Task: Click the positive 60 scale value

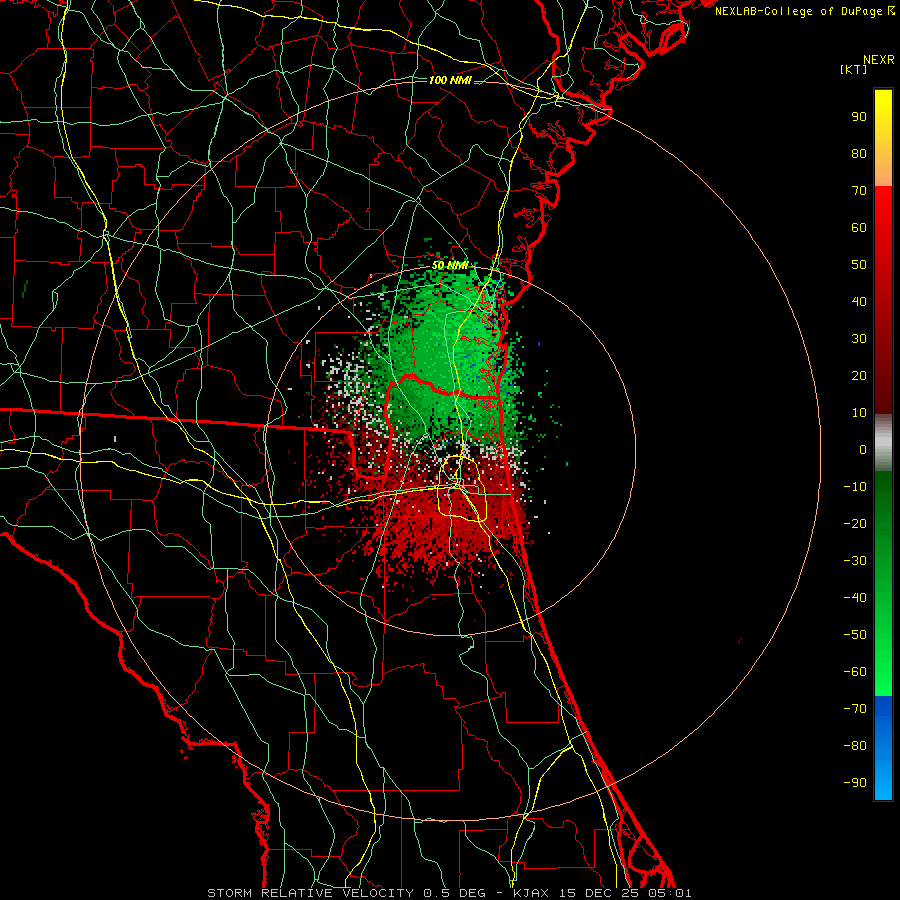Action: coord(859,228)
